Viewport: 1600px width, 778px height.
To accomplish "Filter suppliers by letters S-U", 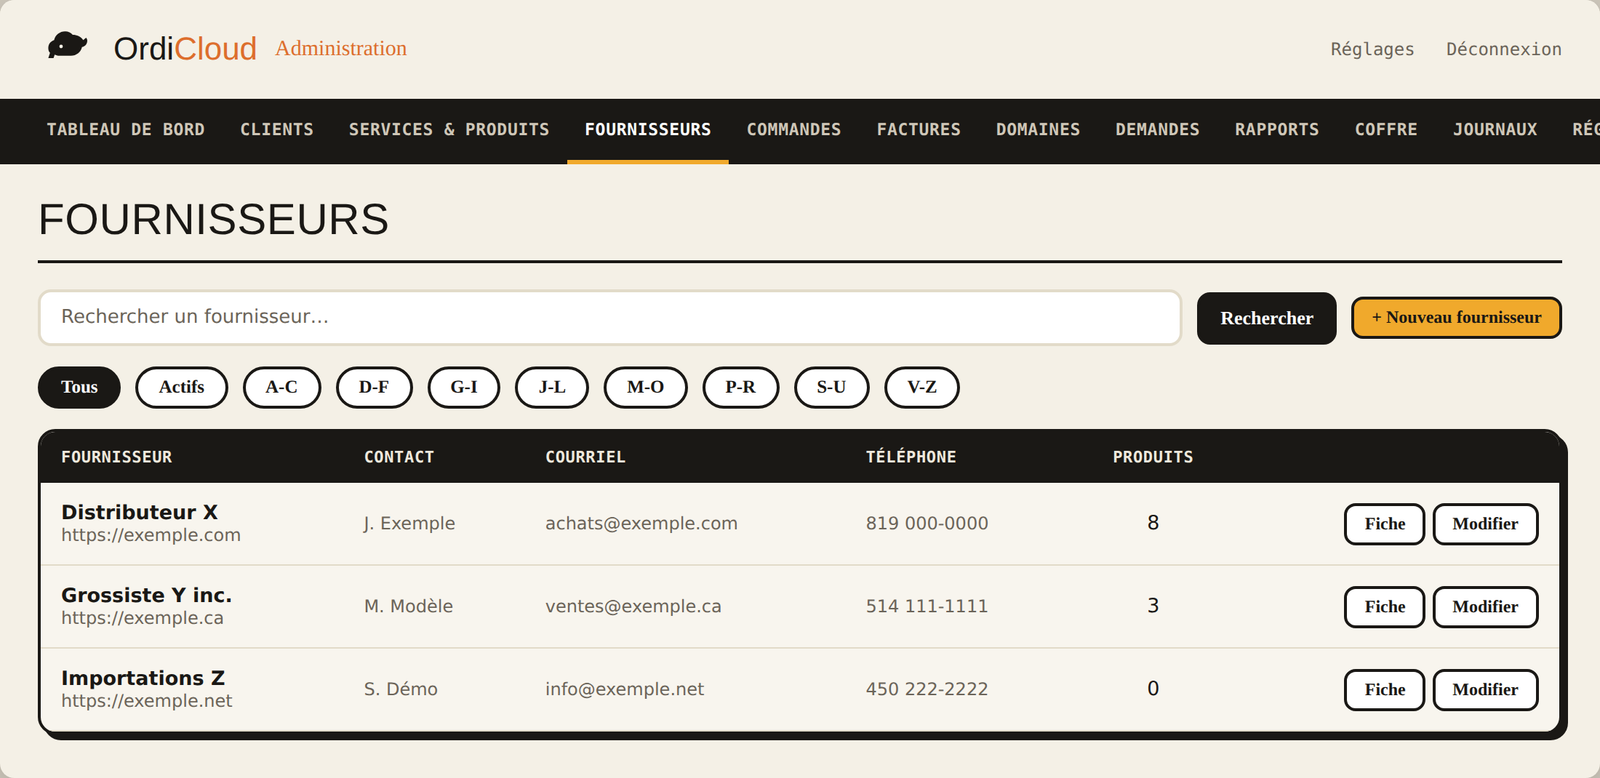I will tap(832, 387).
